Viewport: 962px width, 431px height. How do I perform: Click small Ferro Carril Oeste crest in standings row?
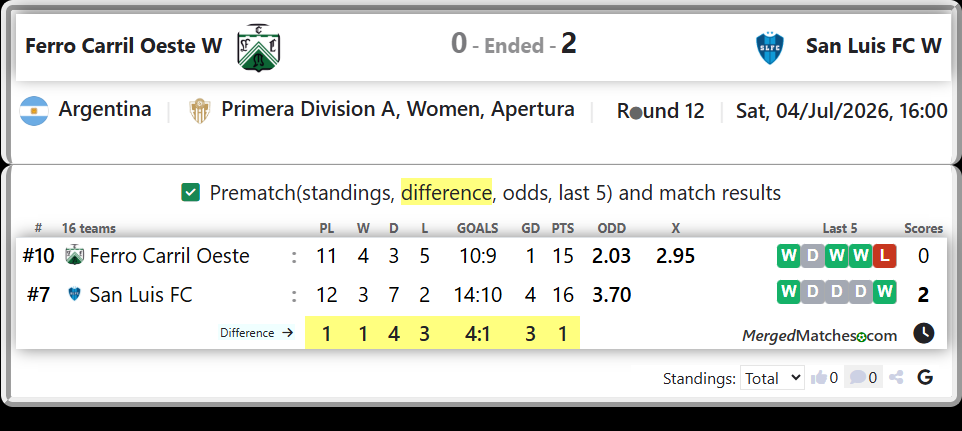coord(74,256)
